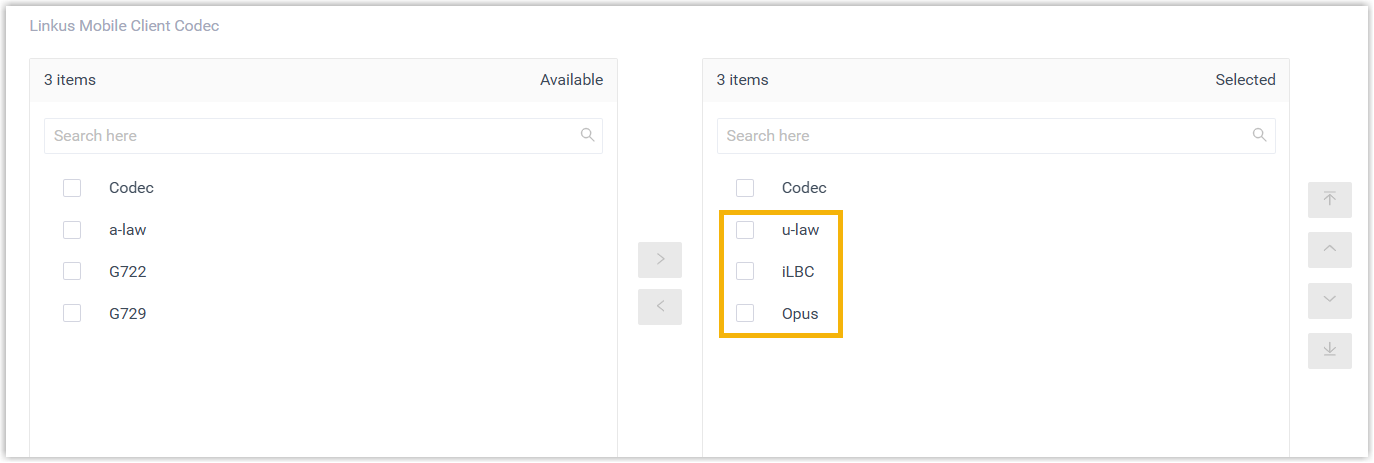
Task: Check the iLBC codec checkbox
Action: coord(745,272)
